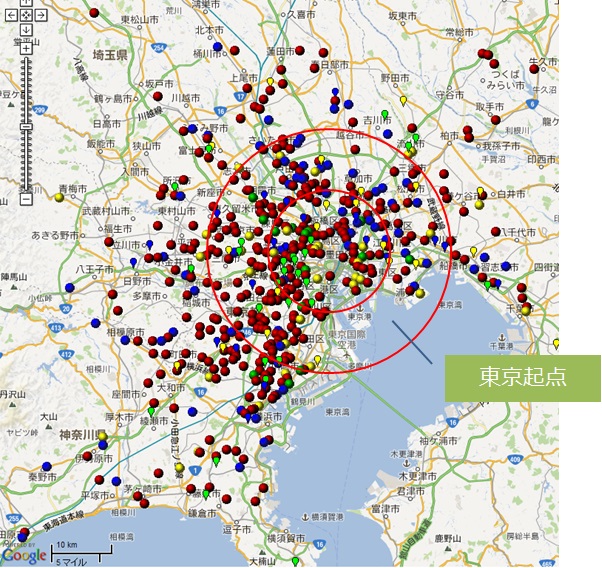Click the 東京国際空港 airport label
Screen dimensions: 602x568
[x=347, y=339]
